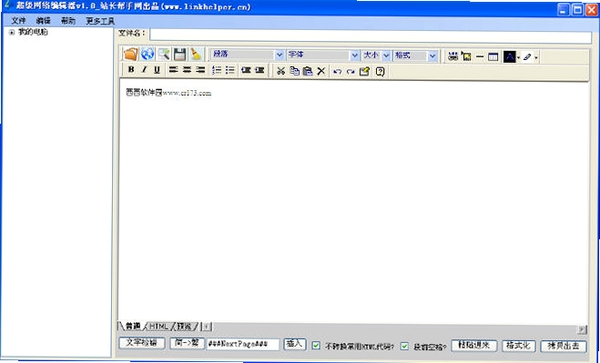Toggle underline with the U icon
The height and width of the screenshot is (363, 600).
tap(157, 70)
